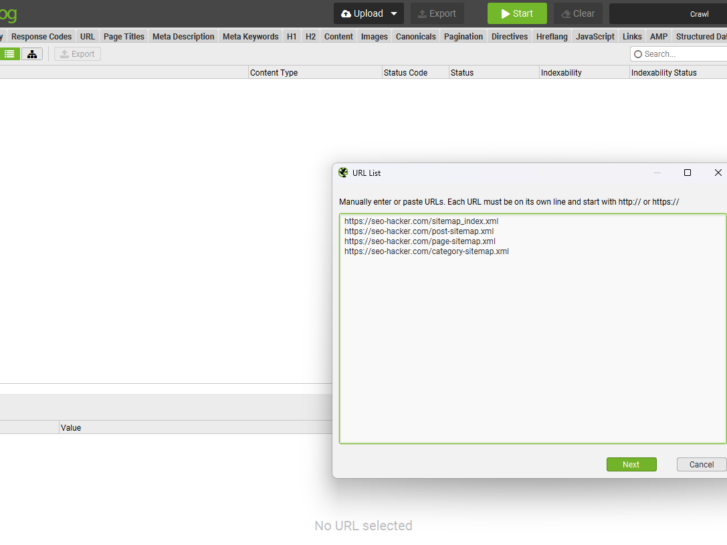Maximize the URL List dialog
Image resolution: width=727 pixels, height=545 pixels.
click(x=688, y=173)
